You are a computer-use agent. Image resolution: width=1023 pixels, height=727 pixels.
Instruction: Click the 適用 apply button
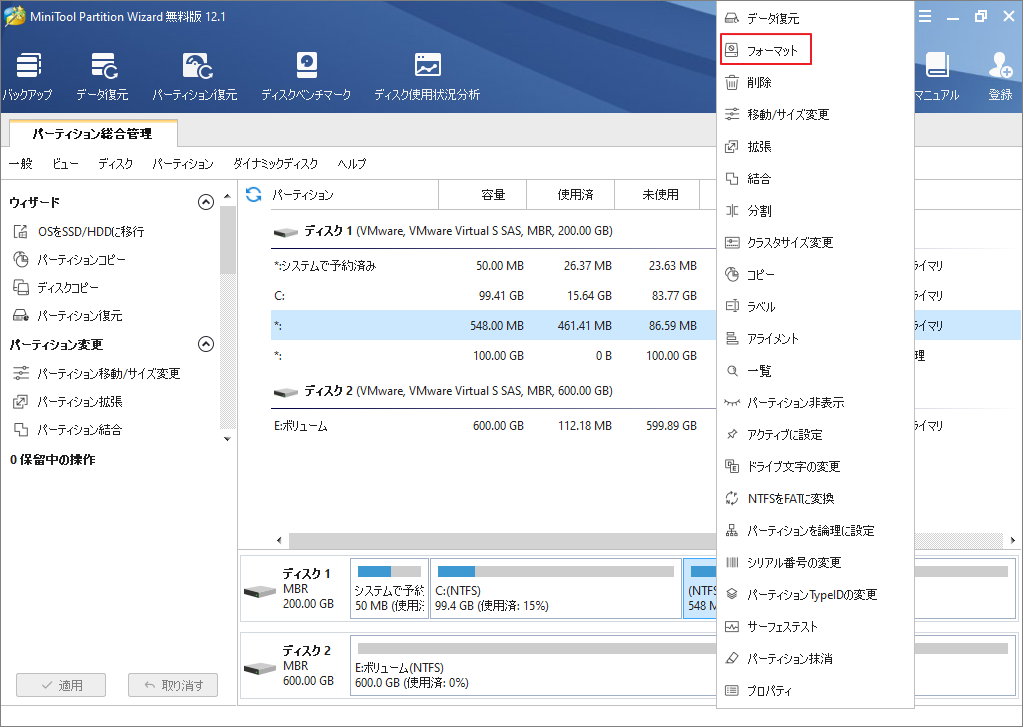point(60,685)
